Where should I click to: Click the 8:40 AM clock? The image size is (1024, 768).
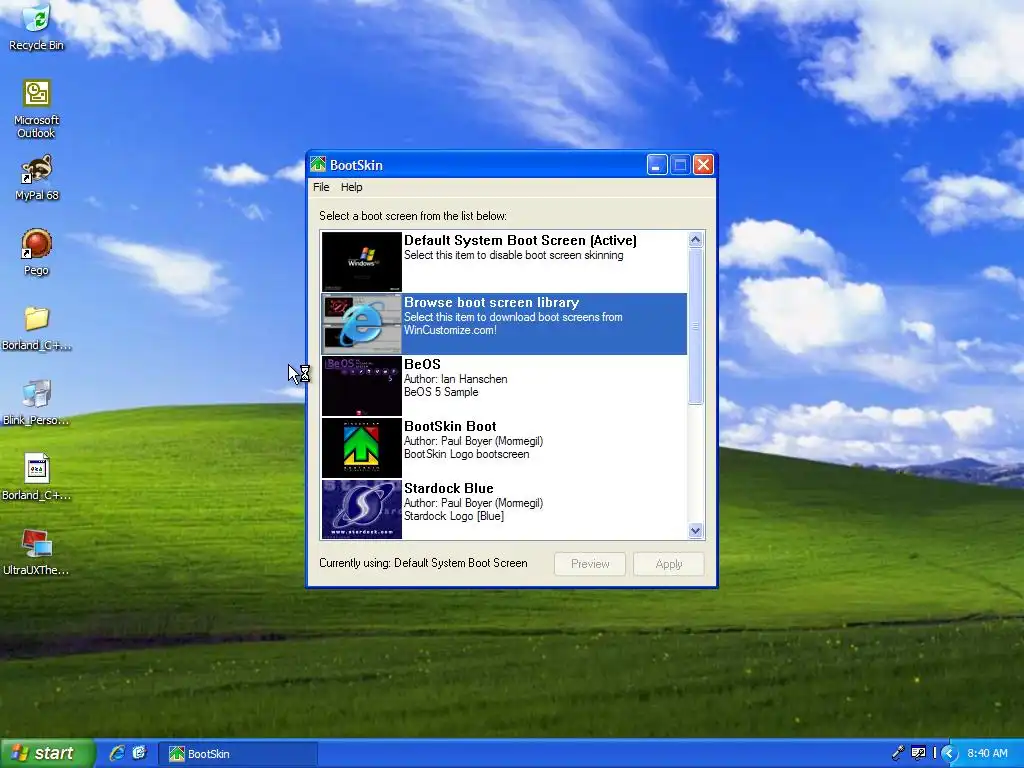click(x=987, y=753)
